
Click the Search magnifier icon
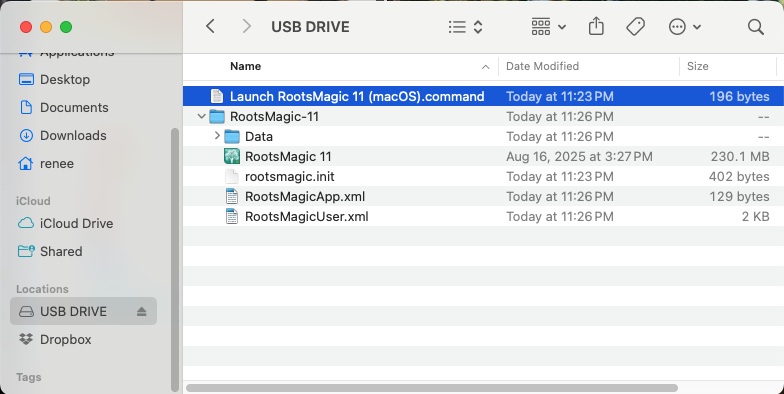point(756,26)
